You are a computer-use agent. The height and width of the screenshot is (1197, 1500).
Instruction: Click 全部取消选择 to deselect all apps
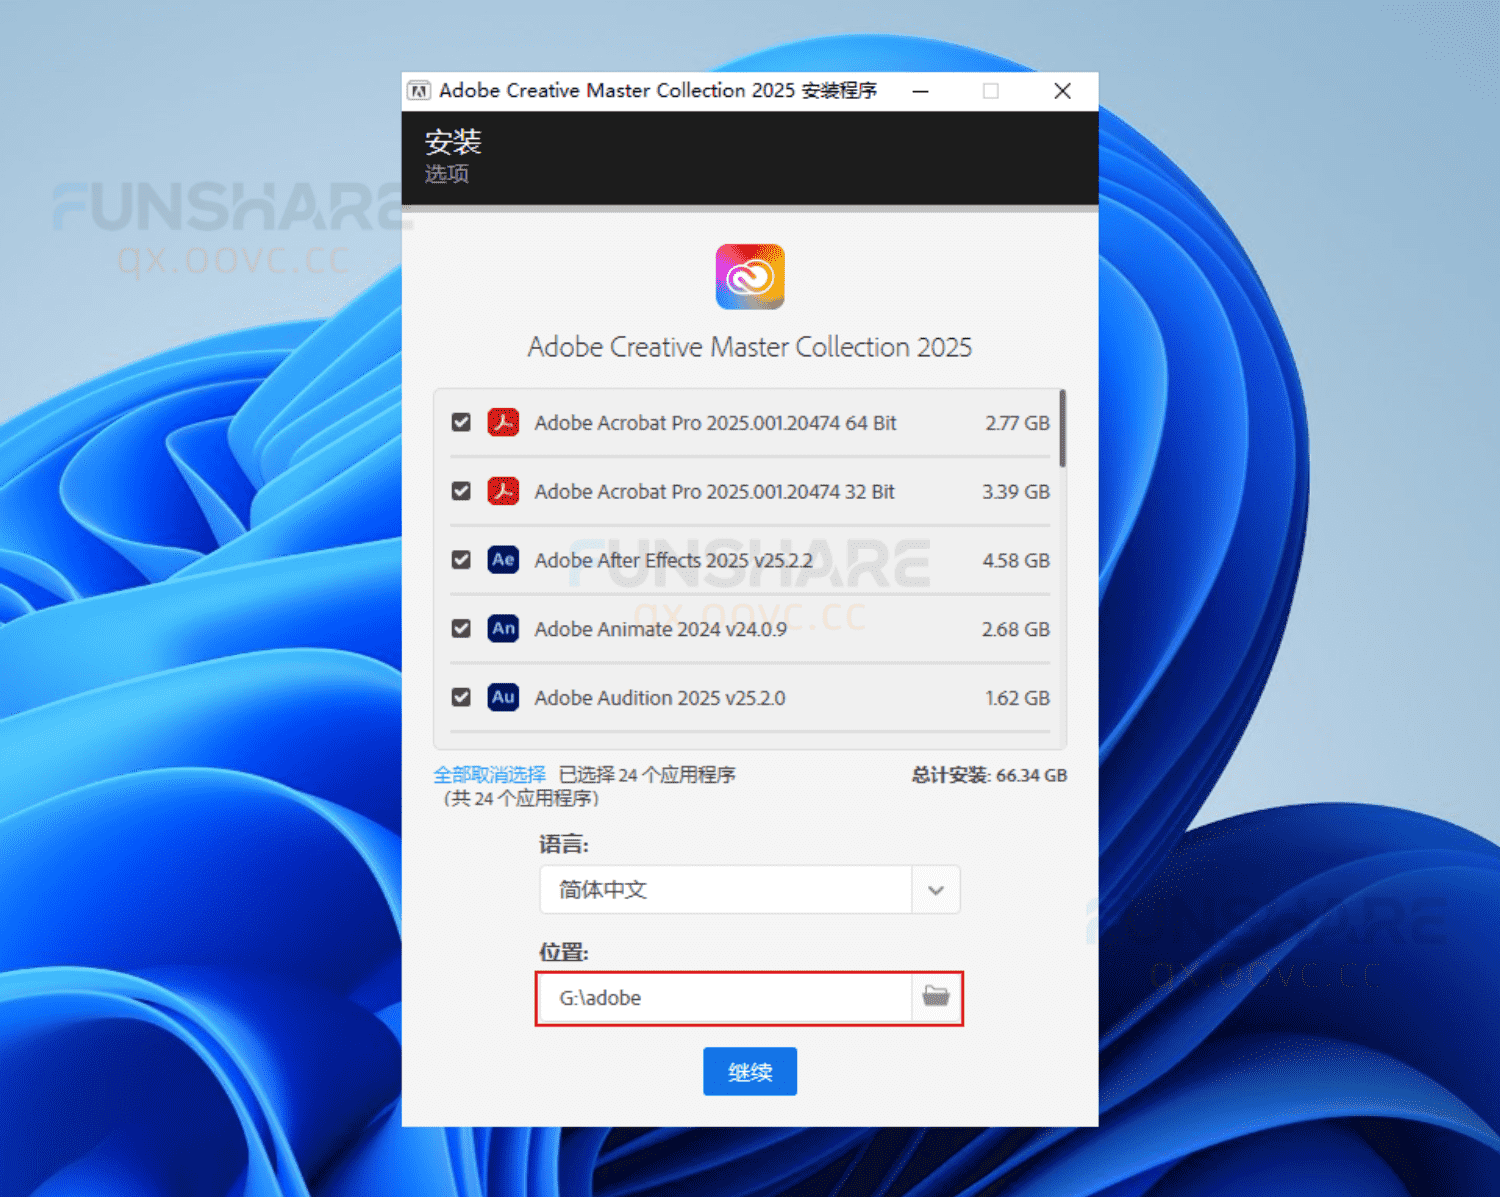489,774
